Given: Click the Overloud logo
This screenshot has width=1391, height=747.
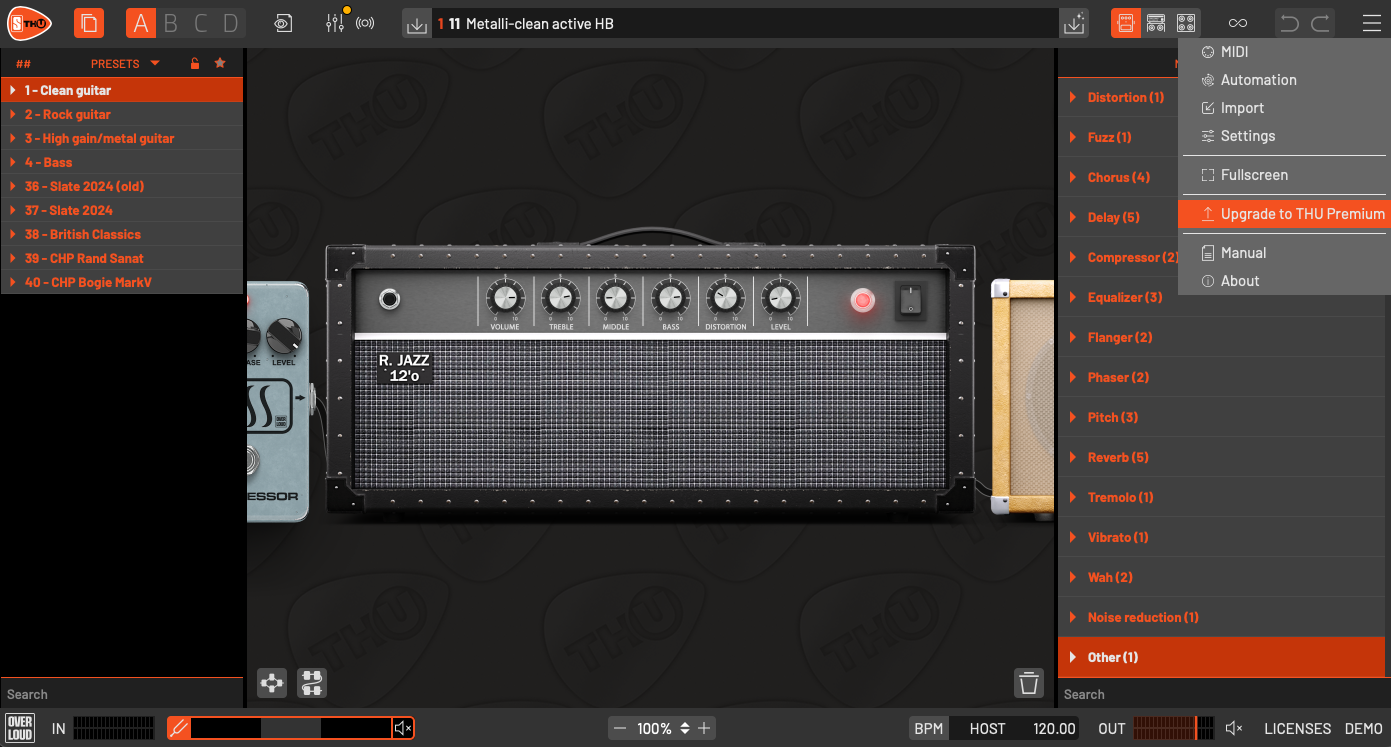Looking at the screenshot, I should coord(20,728).
